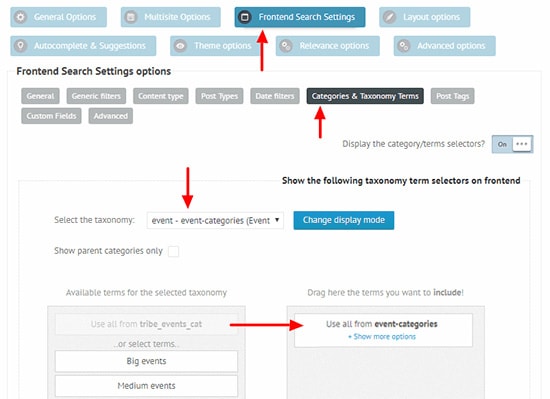Open the Select the taxonomy dropdown
The image size is (550, 399).
(215, 221)
